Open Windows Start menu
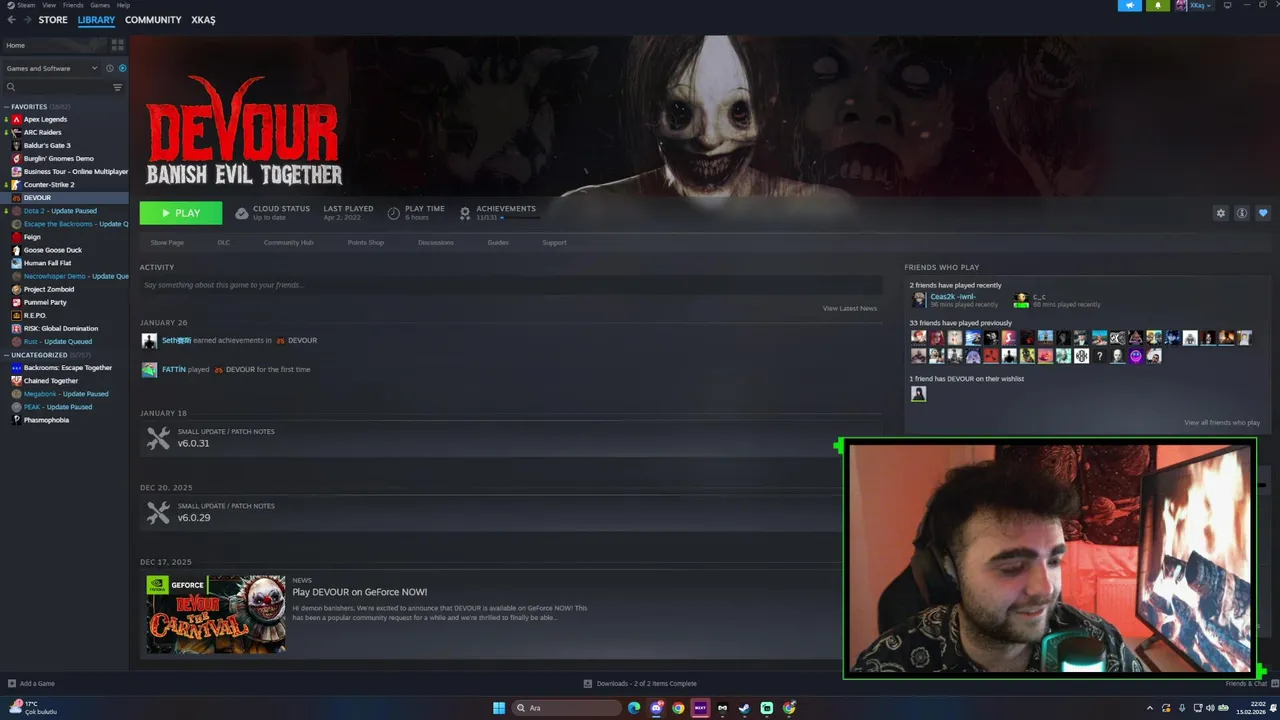1280x720 pixels. [499, 708]
